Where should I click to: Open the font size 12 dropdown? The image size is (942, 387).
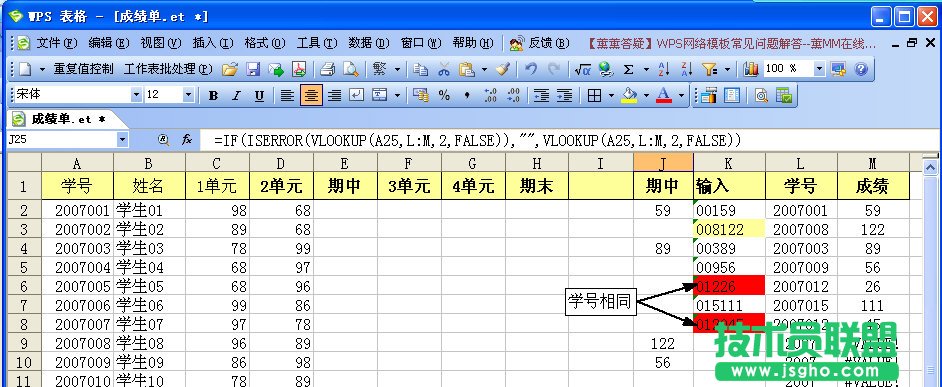click(188, 94)
